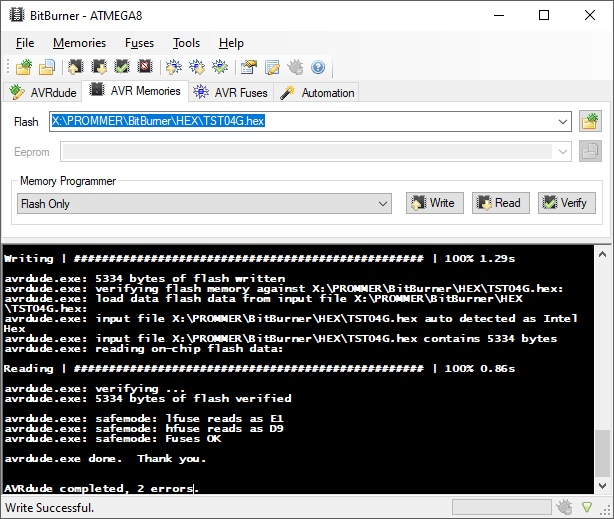Viewport: 614px width, 519px height.
Task: Browse for flash file using folder button
Action: click(x=590, y=121)
